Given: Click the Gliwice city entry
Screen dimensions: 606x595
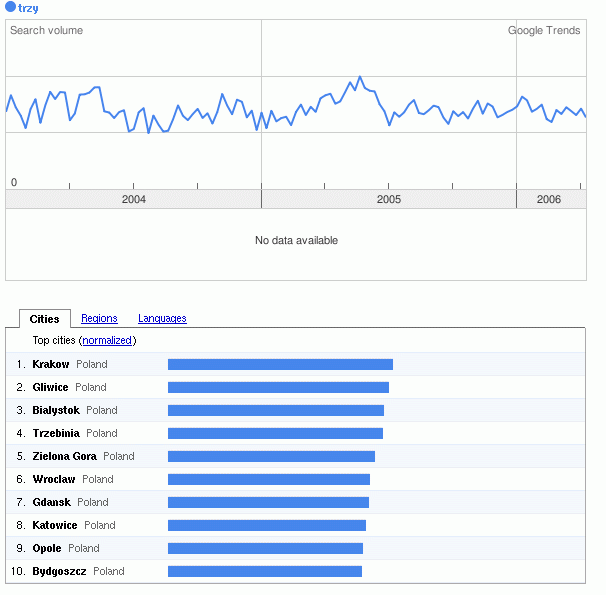Looking at the screenshot, I should point(50,388).
